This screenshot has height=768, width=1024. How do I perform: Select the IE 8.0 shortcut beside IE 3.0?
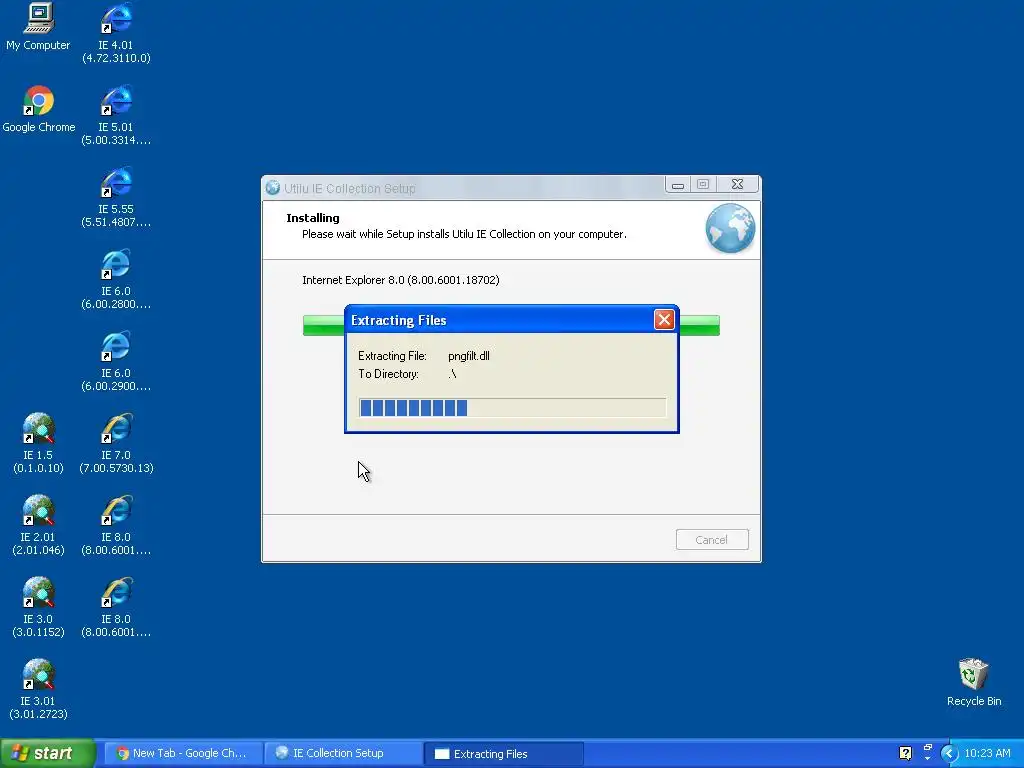[x=116, y=607]
